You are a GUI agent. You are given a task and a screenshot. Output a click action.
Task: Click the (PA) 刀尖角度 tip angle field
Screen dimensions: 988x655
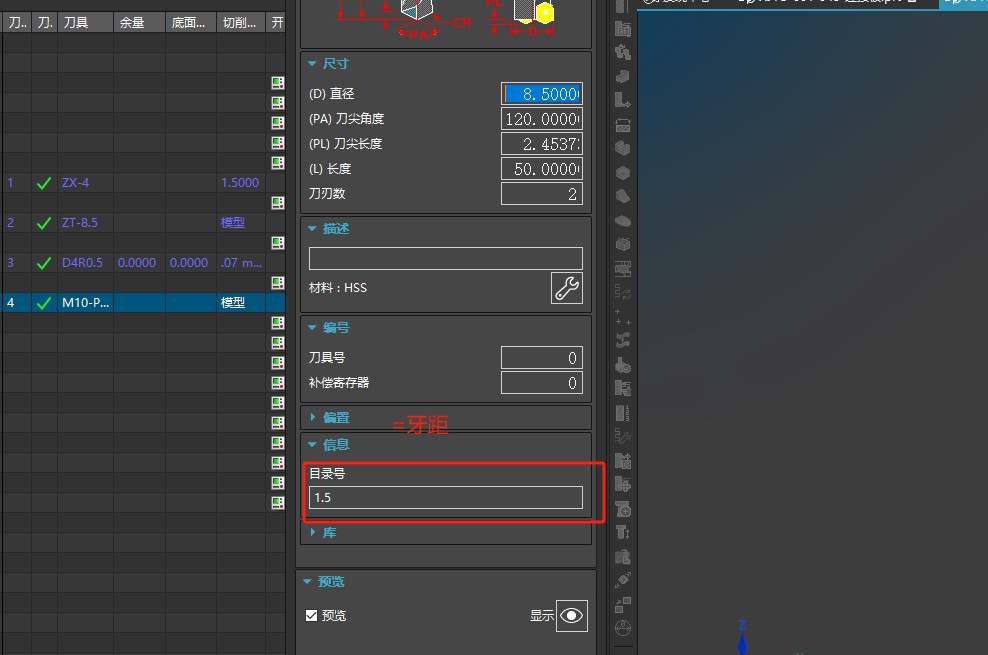point(542,119)
